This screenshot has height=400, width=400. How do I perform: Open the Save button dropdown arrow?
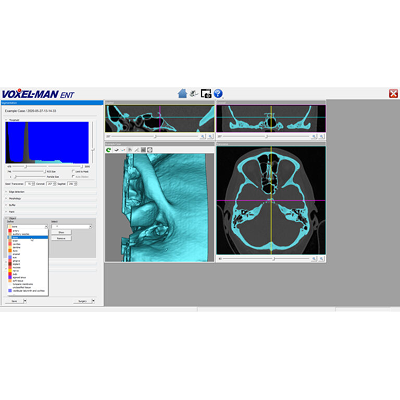[25, 301]
